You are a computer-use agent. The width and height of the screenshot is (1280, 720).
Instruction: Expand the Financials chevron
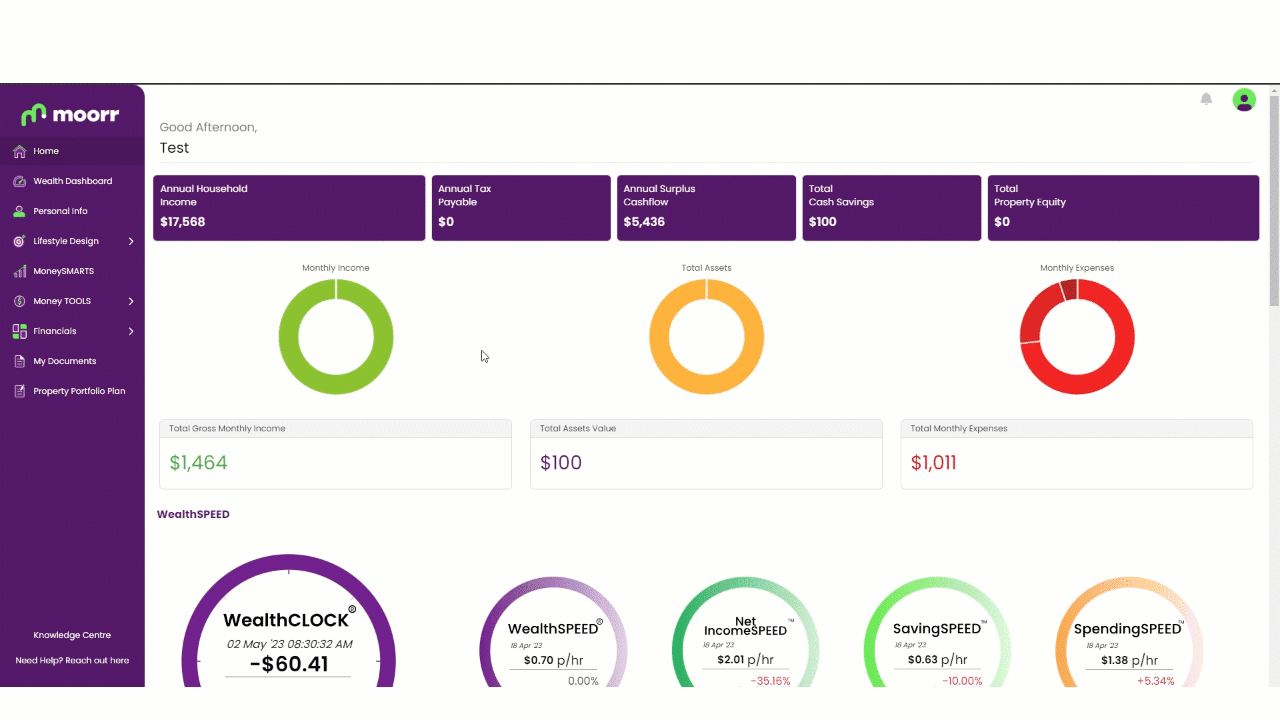pyautogui.click(x=131, y=331)
